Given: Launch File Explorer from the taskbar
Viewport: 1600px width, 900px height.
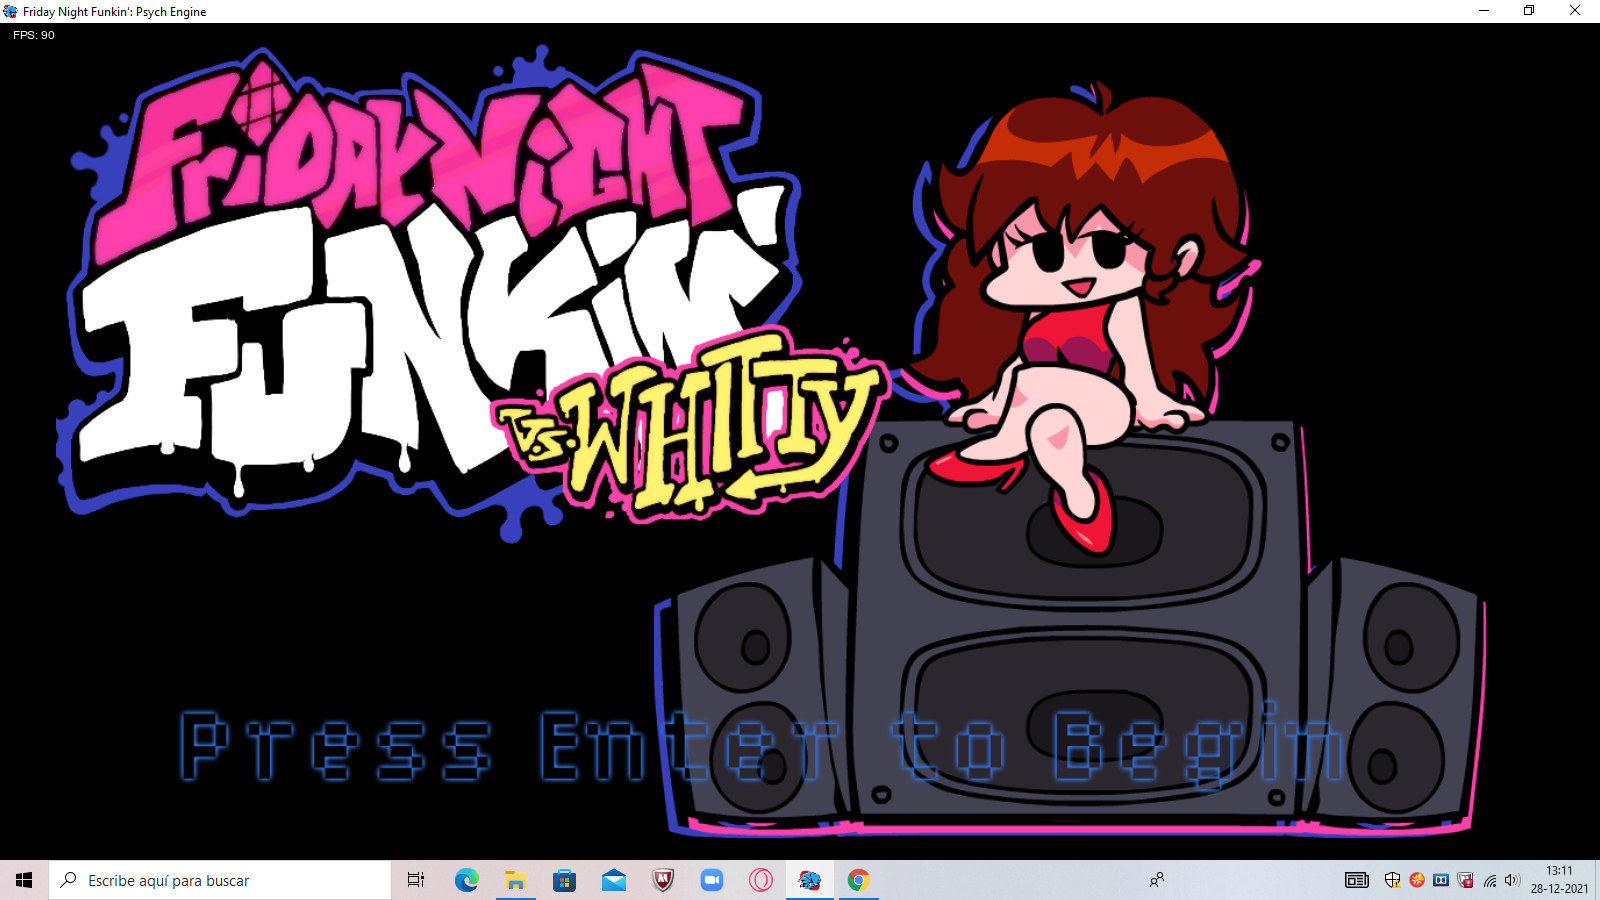Looking at the screenshot, I should click(x=515, y=881).
